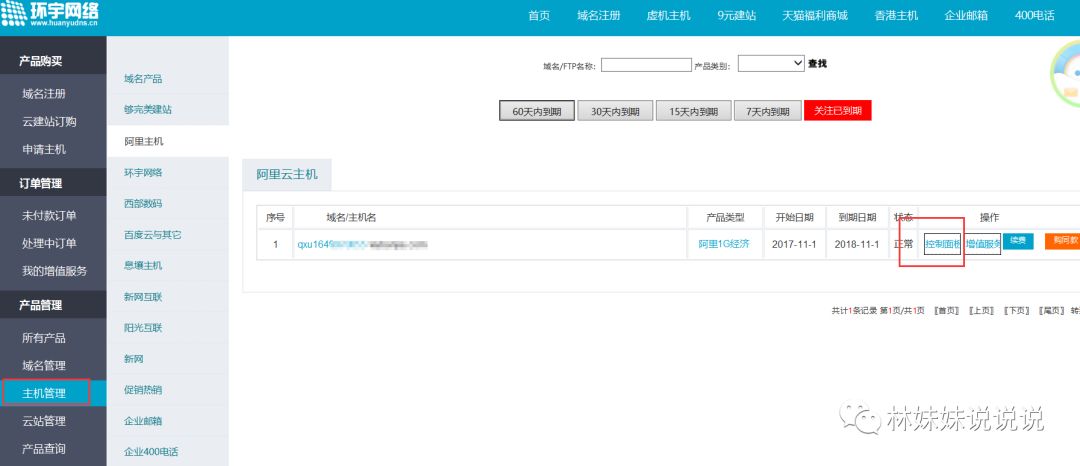Go to 首页 in pagination
This screenshot has height=466, width=1080.
click(x=946, y=311)
